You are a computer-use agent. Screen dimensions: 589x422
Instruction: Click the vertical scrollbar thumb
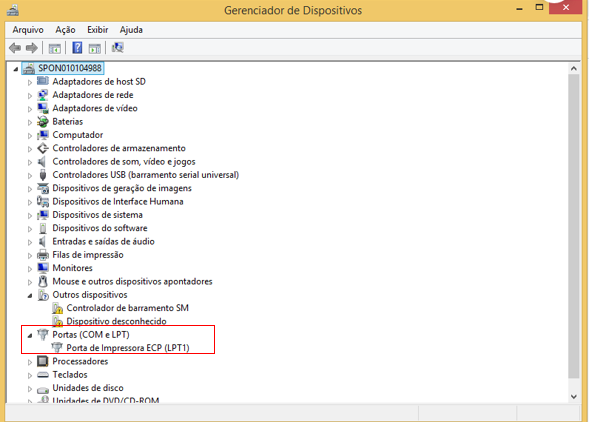click(573, 226)
